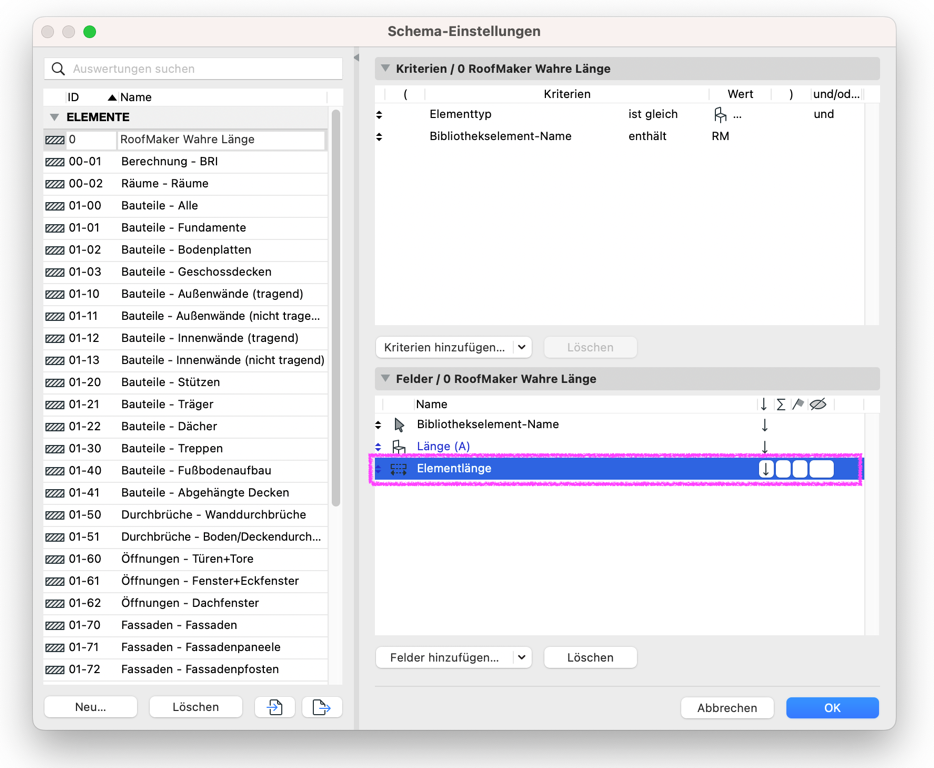Click the hatch icon of row 01-70 Fassaden
The height and width of the screenshot is (768, 934).
(x=55, y=626)
